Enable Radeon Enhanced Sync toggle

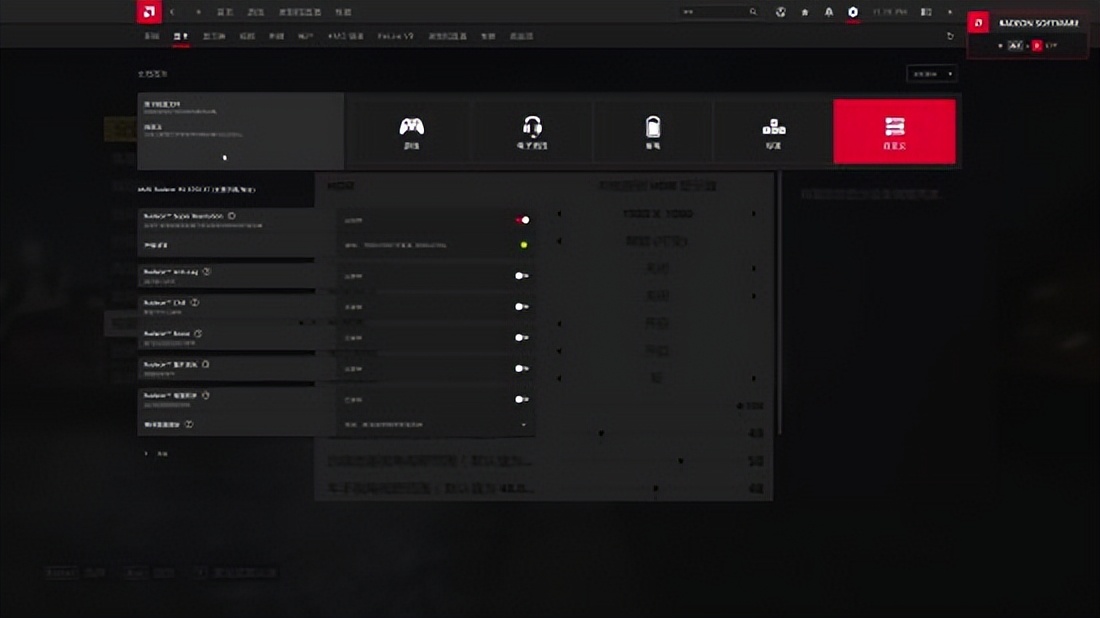click(521, 399)
